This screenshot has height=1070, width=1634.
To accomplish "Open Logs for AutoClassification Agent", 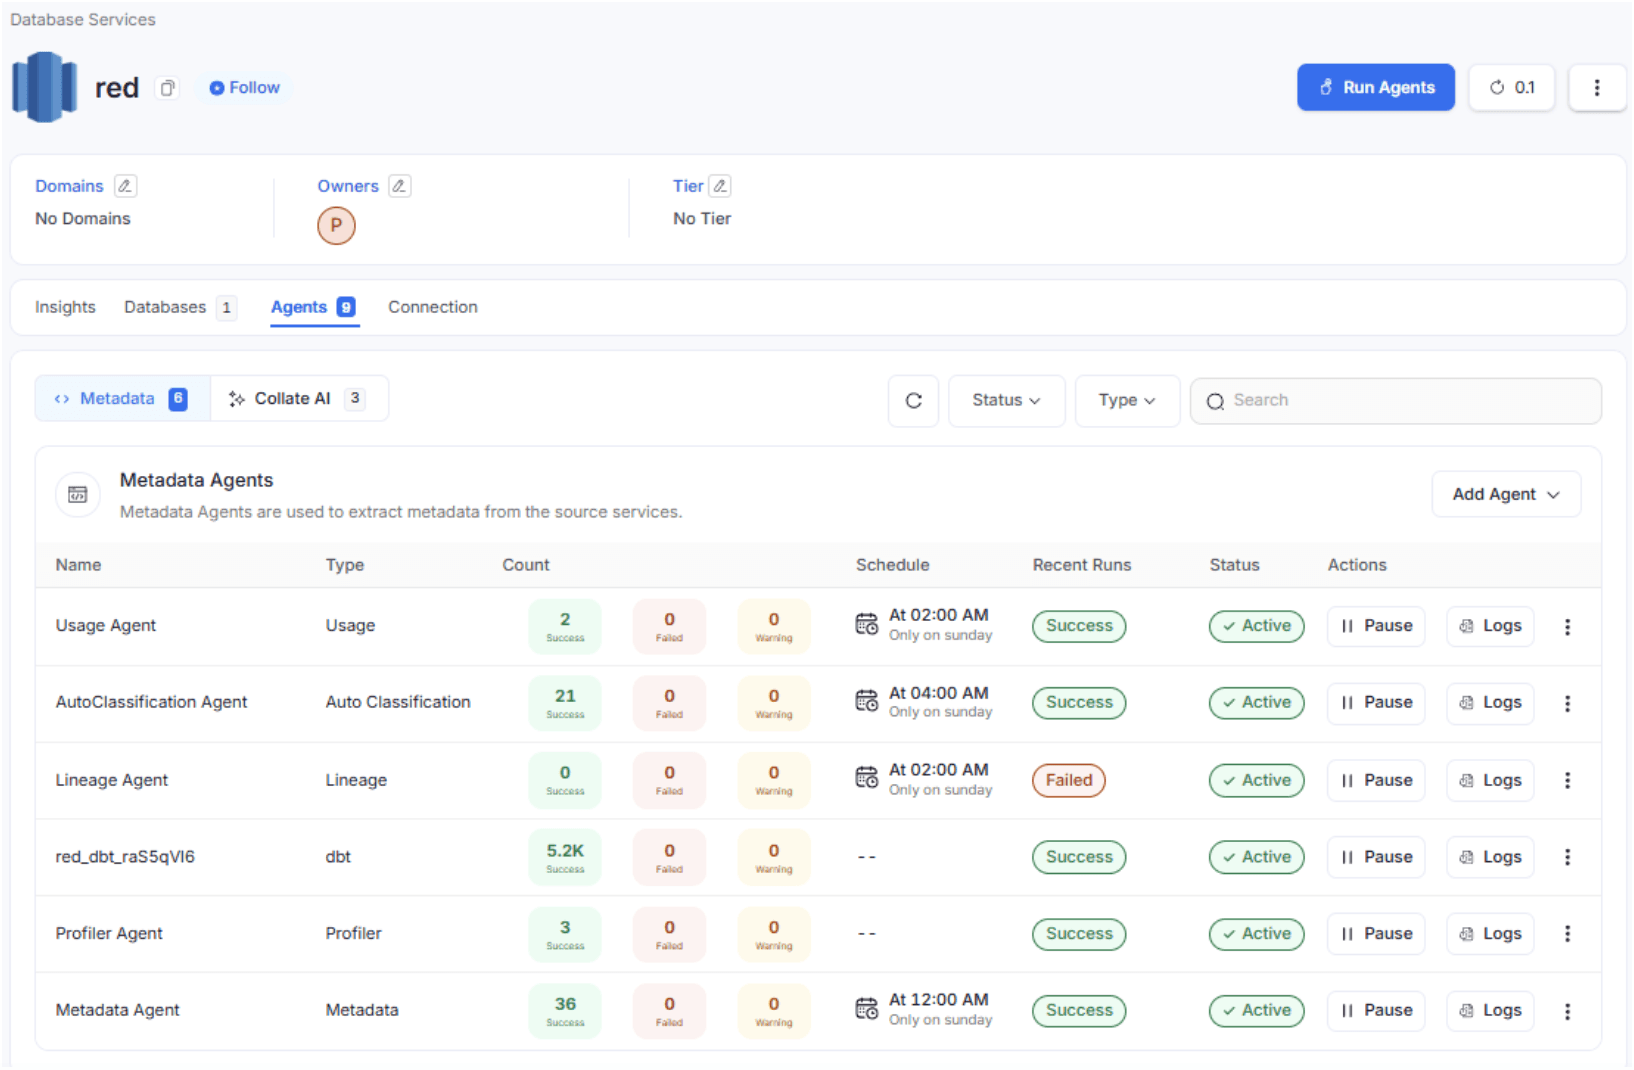I will pyautogui.click(x=1490, y=703).
